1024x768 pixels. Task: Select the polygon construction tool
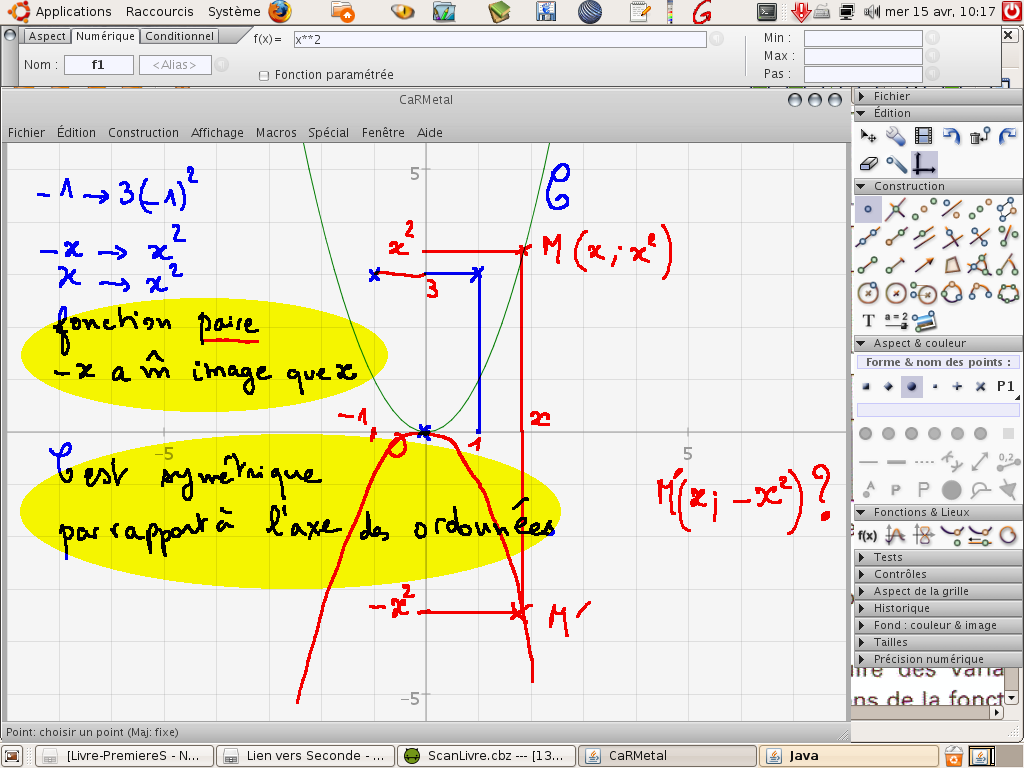952,265
